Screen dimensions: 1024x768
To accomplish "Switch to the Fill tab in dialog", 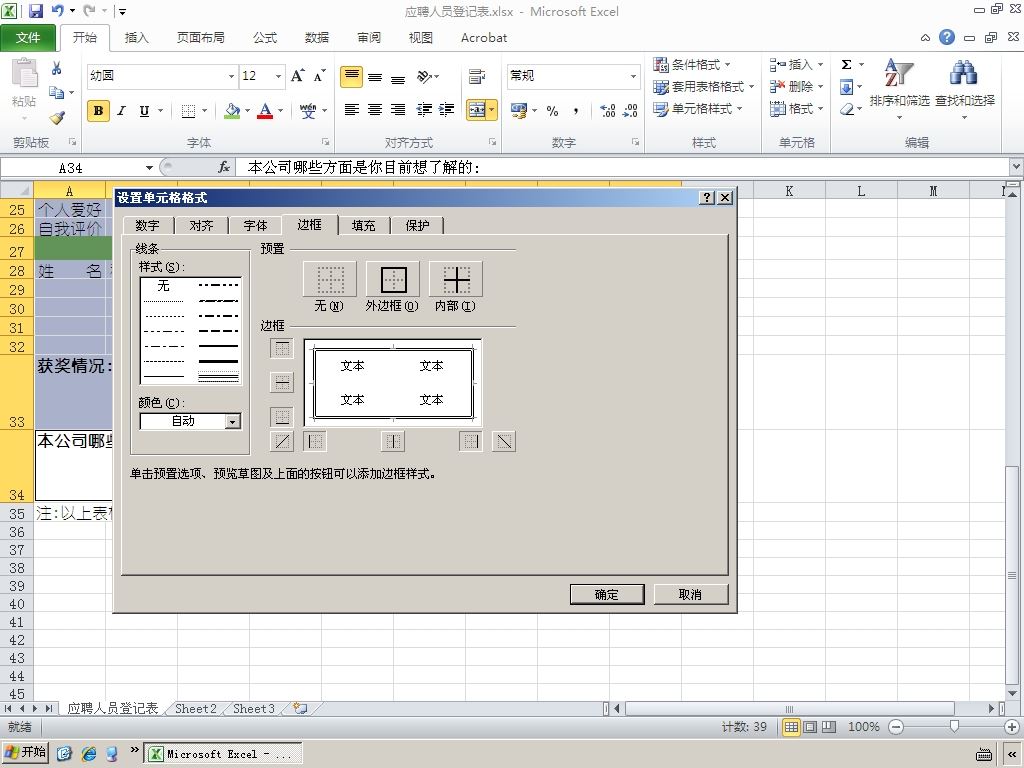I will point(363,225).
